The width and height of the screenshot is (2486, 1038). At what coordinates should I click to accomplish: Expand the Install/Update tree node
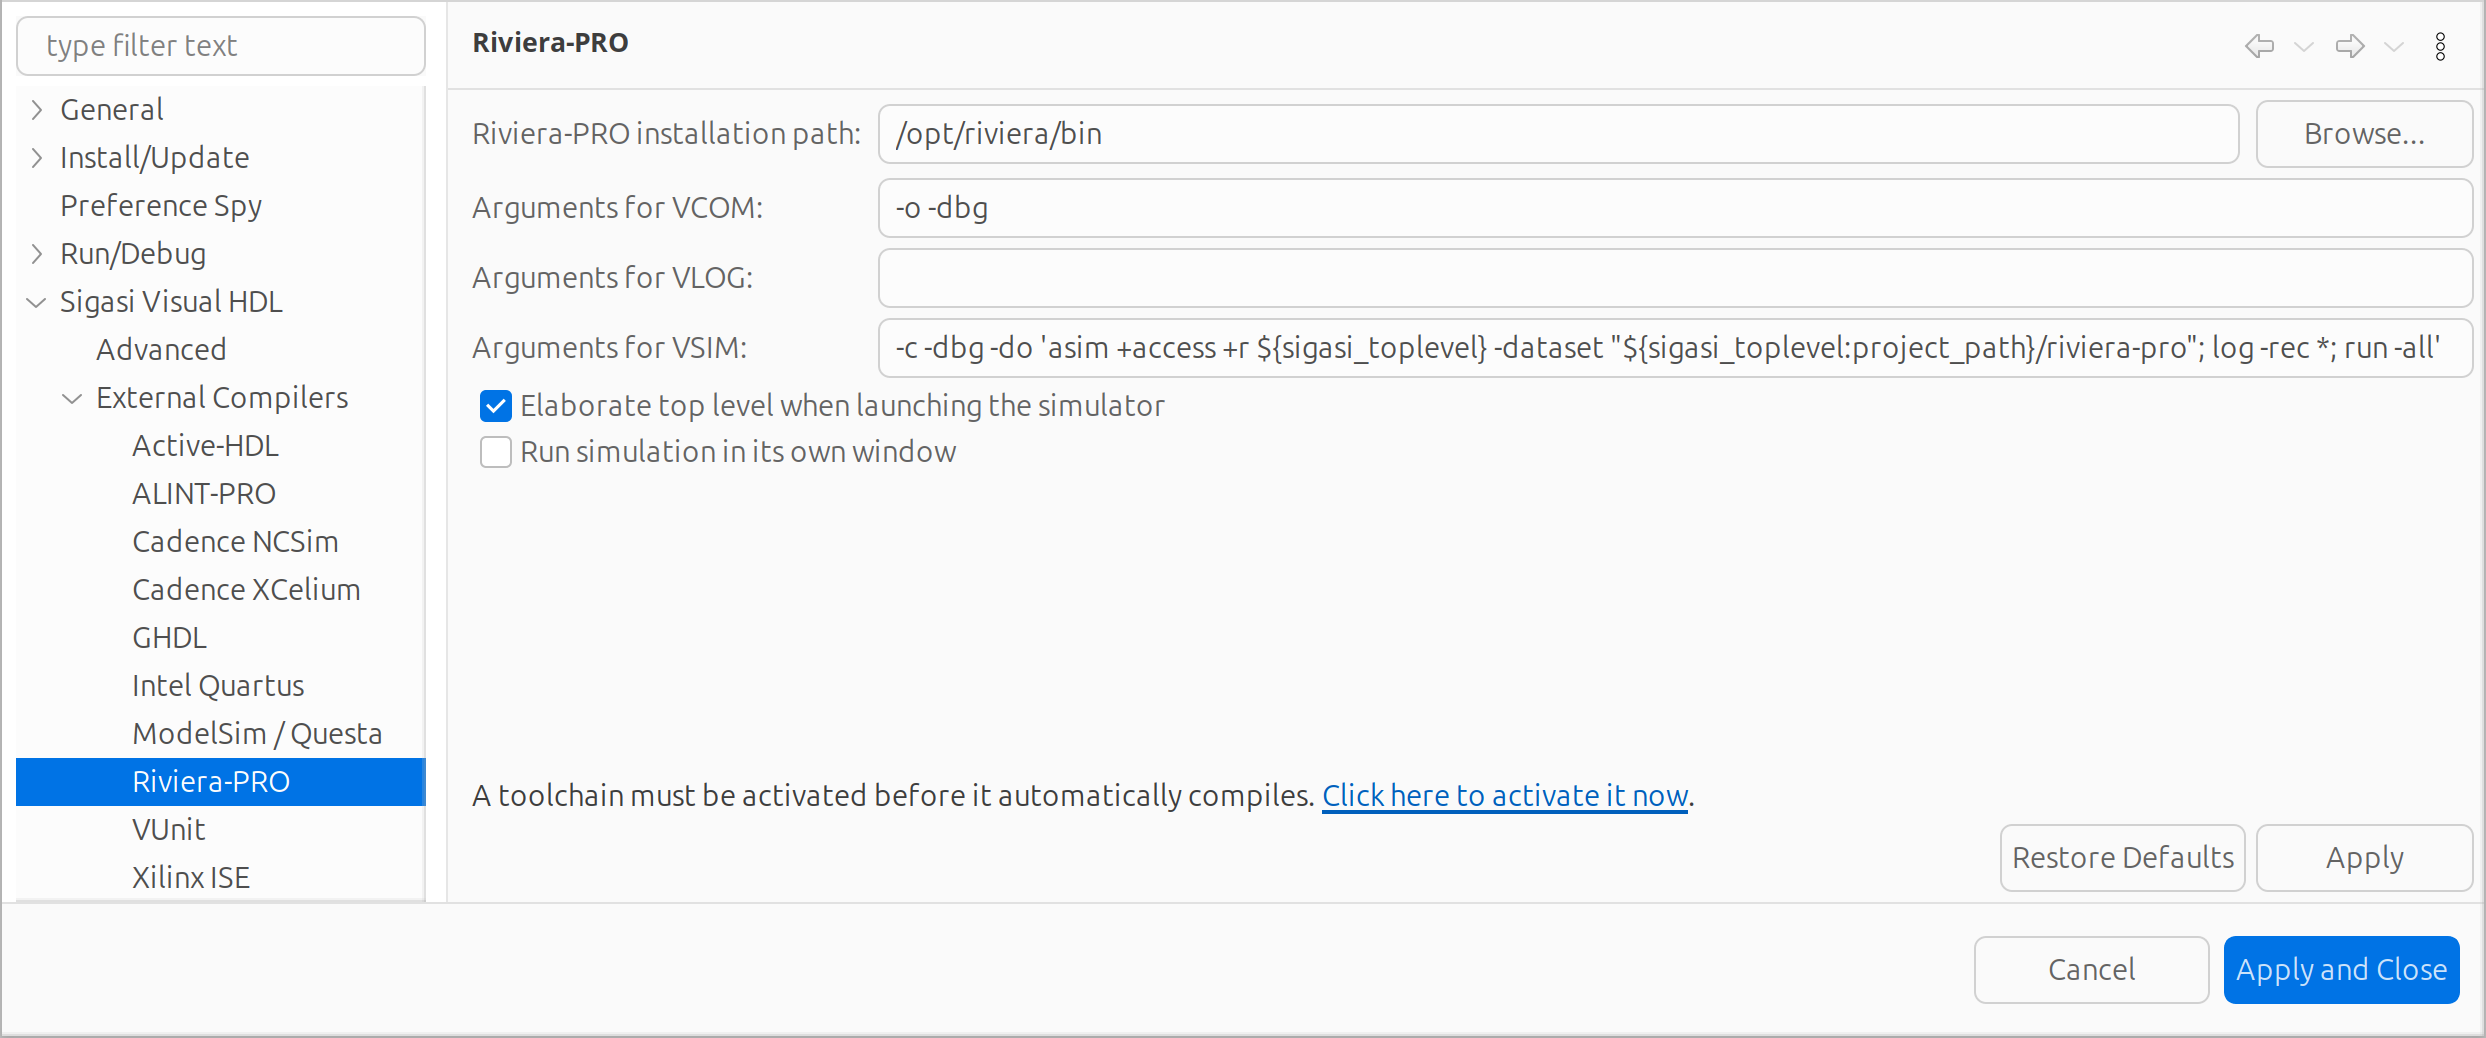click(x=37, y=157)
